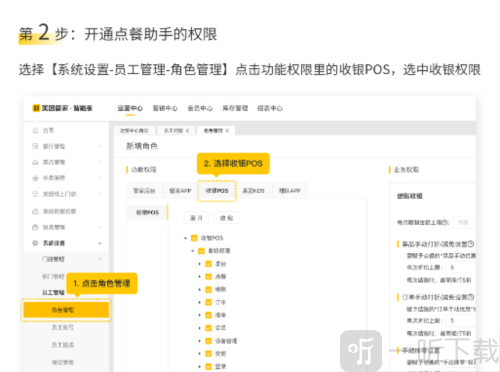Select the 排队APP permission tab
This screenshot has height=372, width=500.
click(x=290, y=191)
